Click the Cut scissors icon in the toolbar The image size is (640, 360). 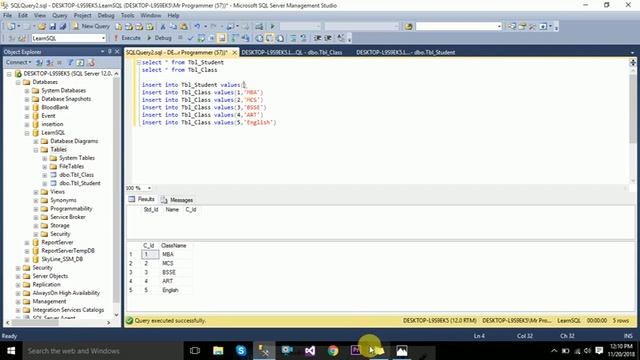click(162, 27)
